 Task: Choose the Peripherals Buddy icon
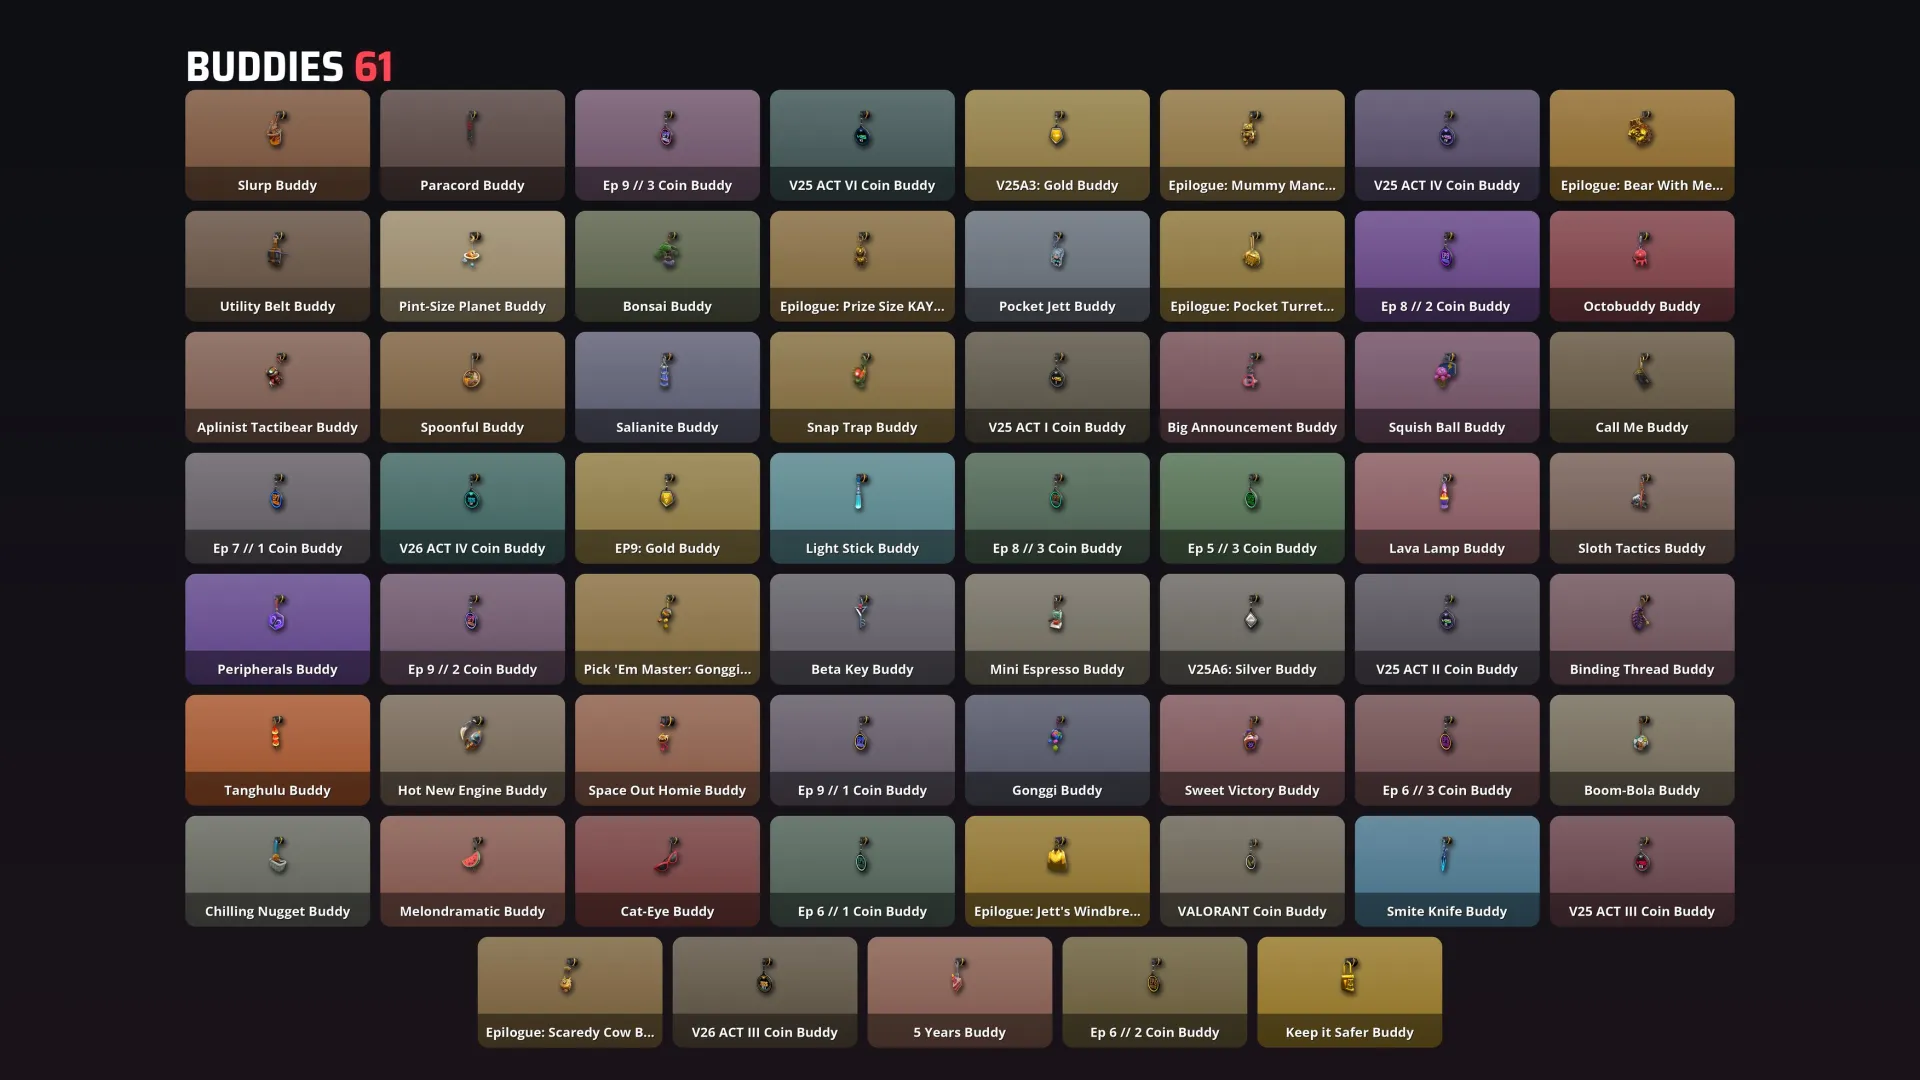pyautogui.click(x=277, y=613)
